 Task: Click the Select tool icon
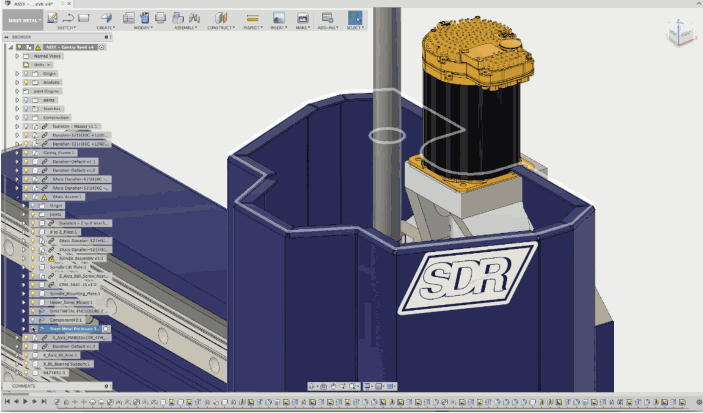[x=355, y=17]
